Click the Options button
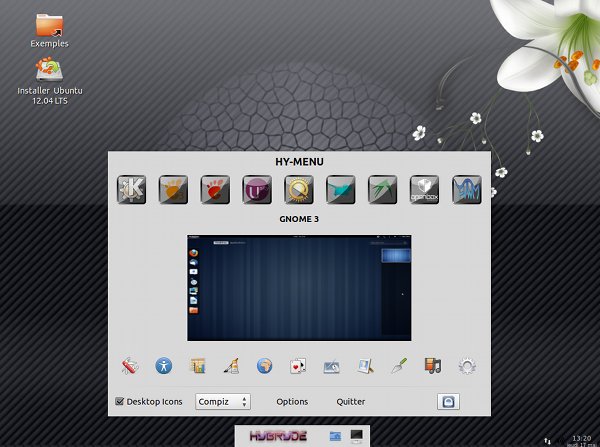Image resolution: width=600 pixels, height=447 pixels. tap(292, 401)
